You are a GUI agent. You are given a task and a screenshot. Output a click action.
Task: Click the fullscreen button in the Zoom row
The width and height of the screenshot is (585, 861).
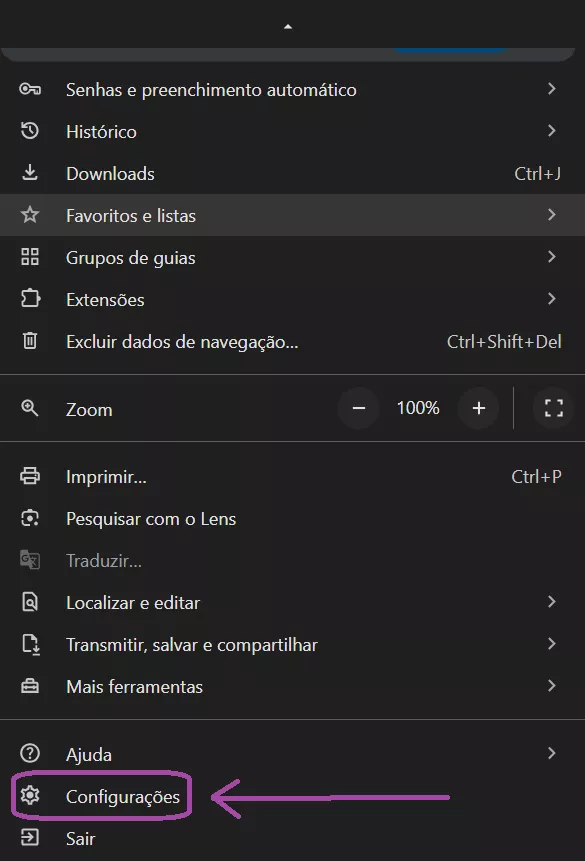click(x=553, y=408)
